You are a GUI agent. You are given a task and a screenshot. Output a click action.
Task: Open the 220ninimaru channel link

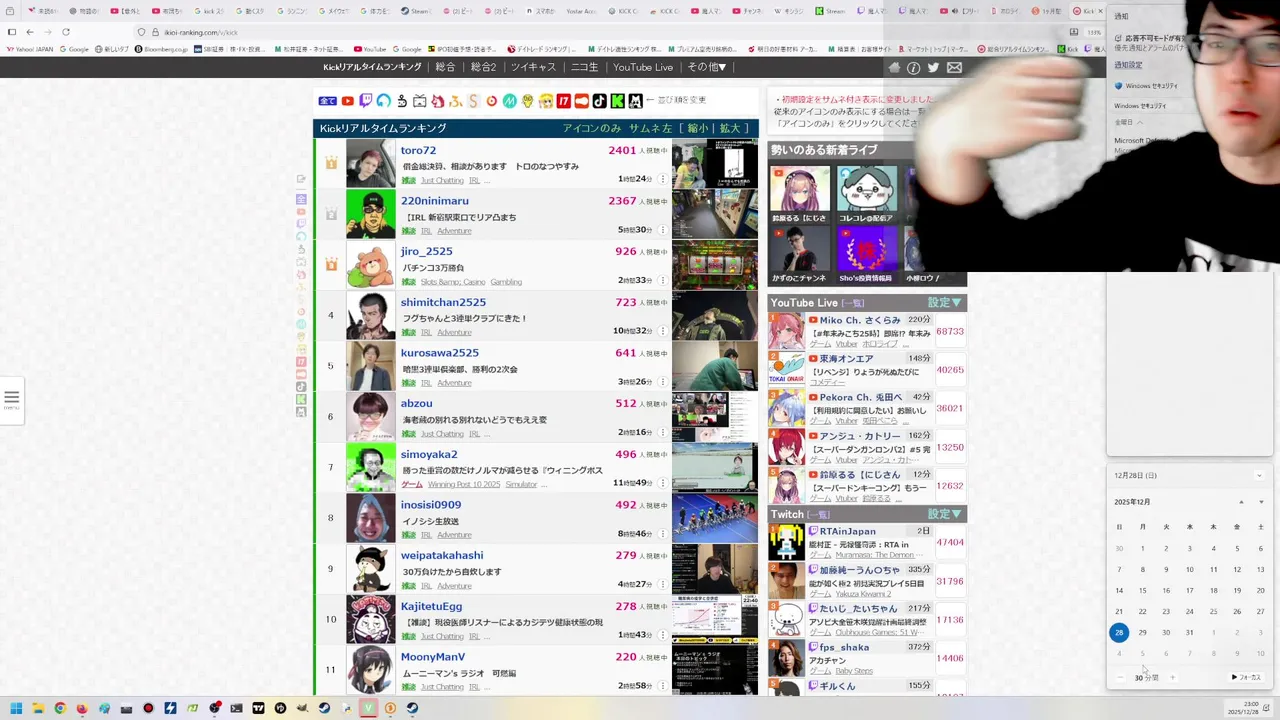coord(434,201)
